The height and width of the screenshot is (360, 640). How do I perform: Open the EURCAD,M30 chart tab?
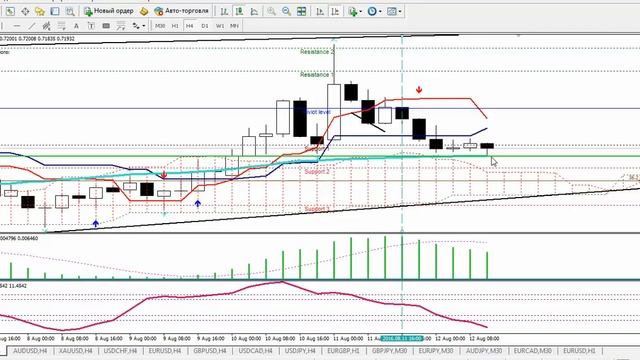point(532,351)
